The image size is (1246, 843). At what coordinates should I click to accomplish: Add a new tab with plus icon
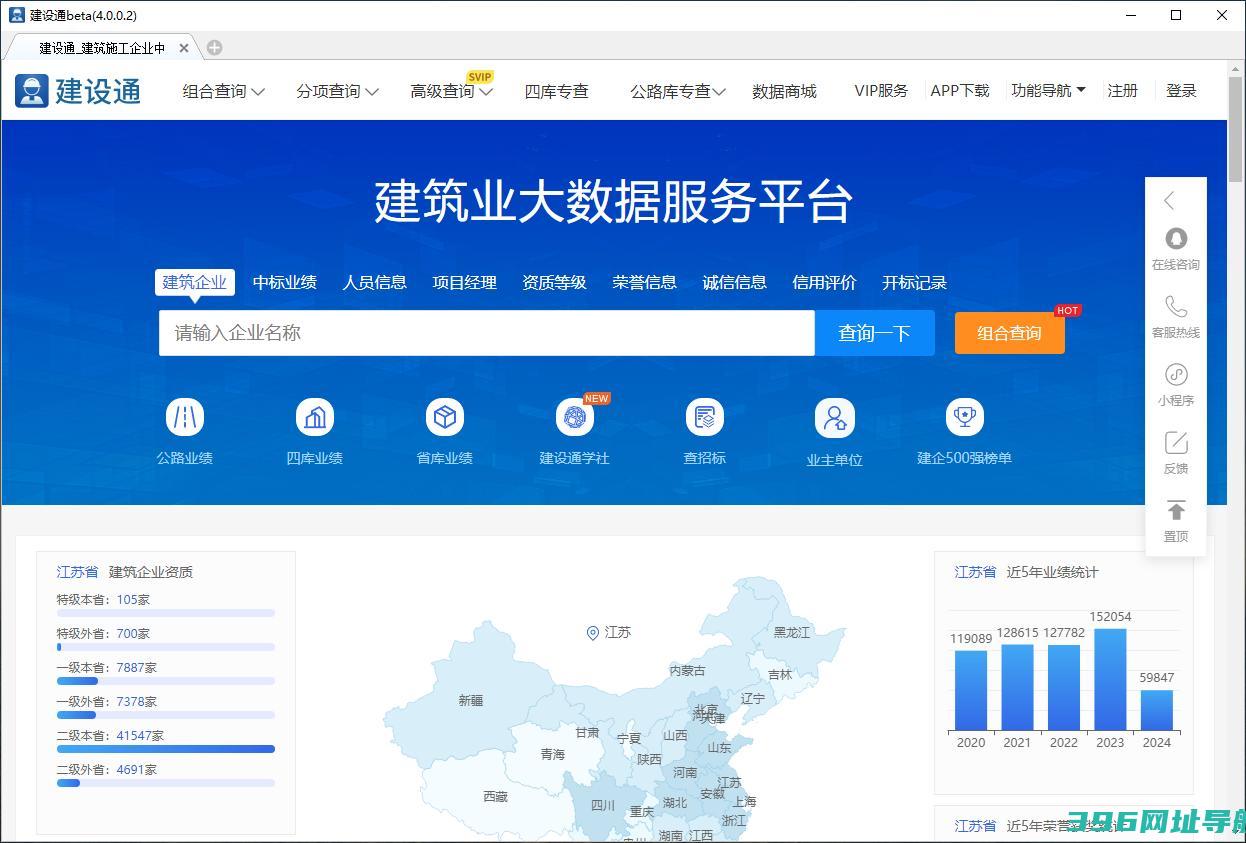tap(214, 47)
